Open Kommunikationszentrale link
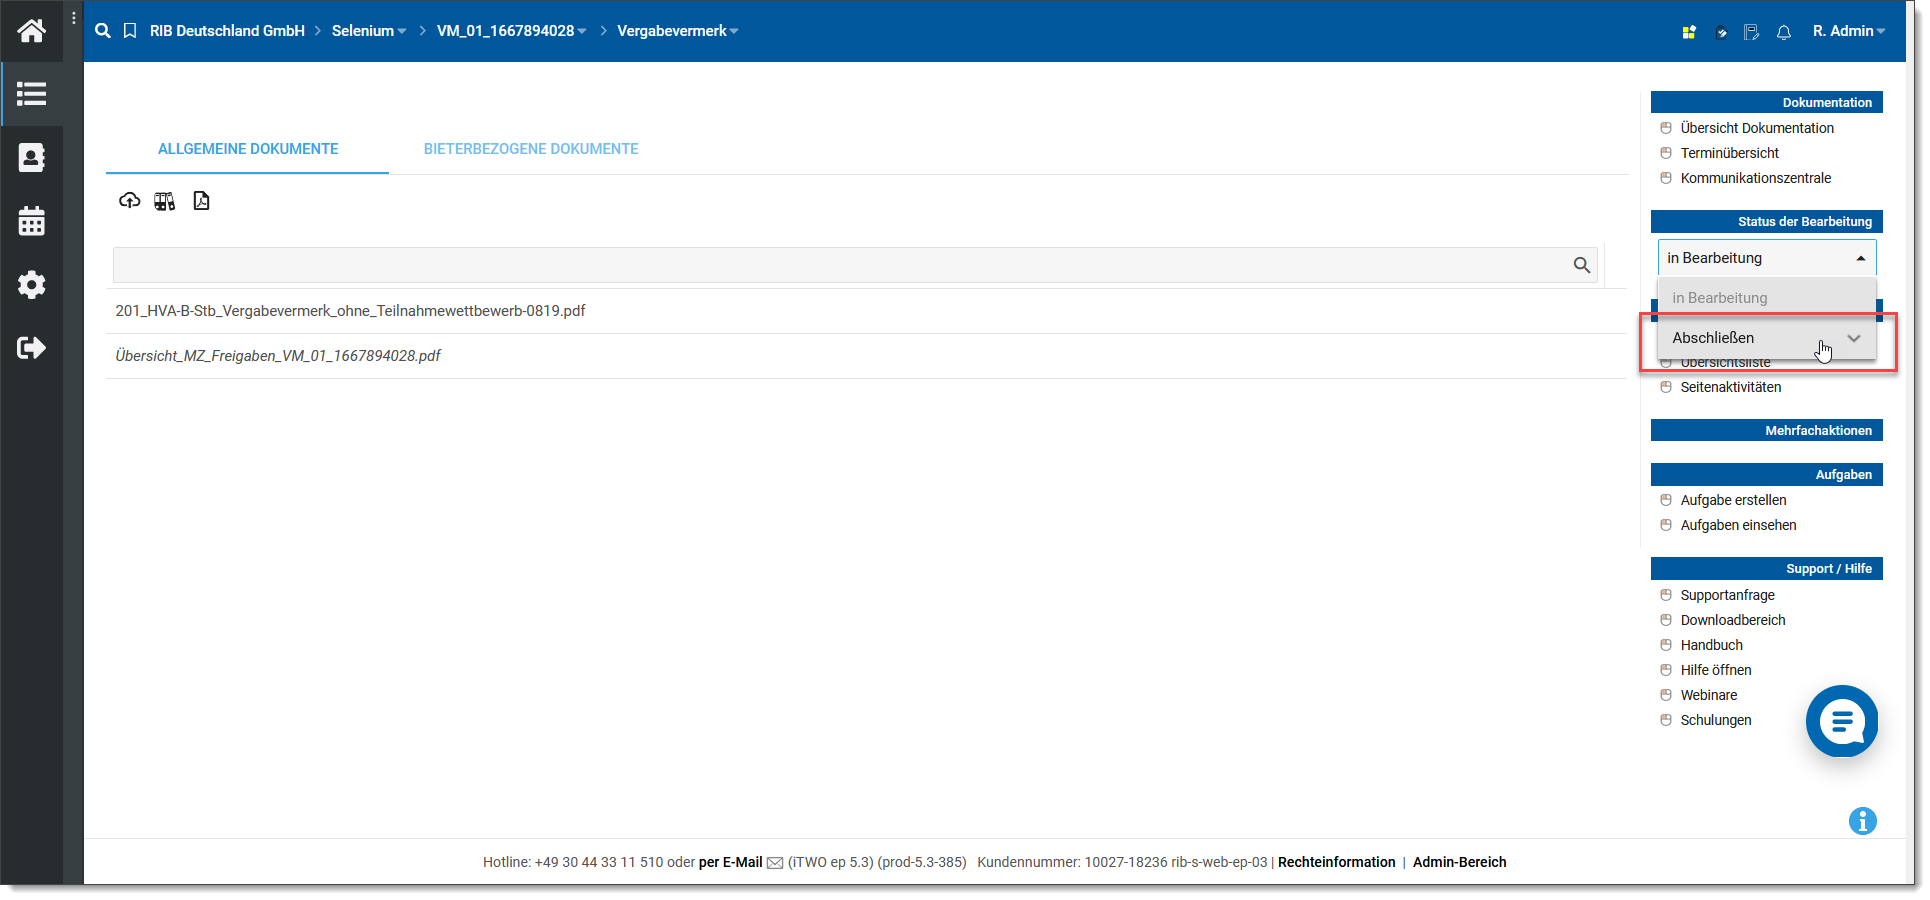 click(x=1755, y=178)
